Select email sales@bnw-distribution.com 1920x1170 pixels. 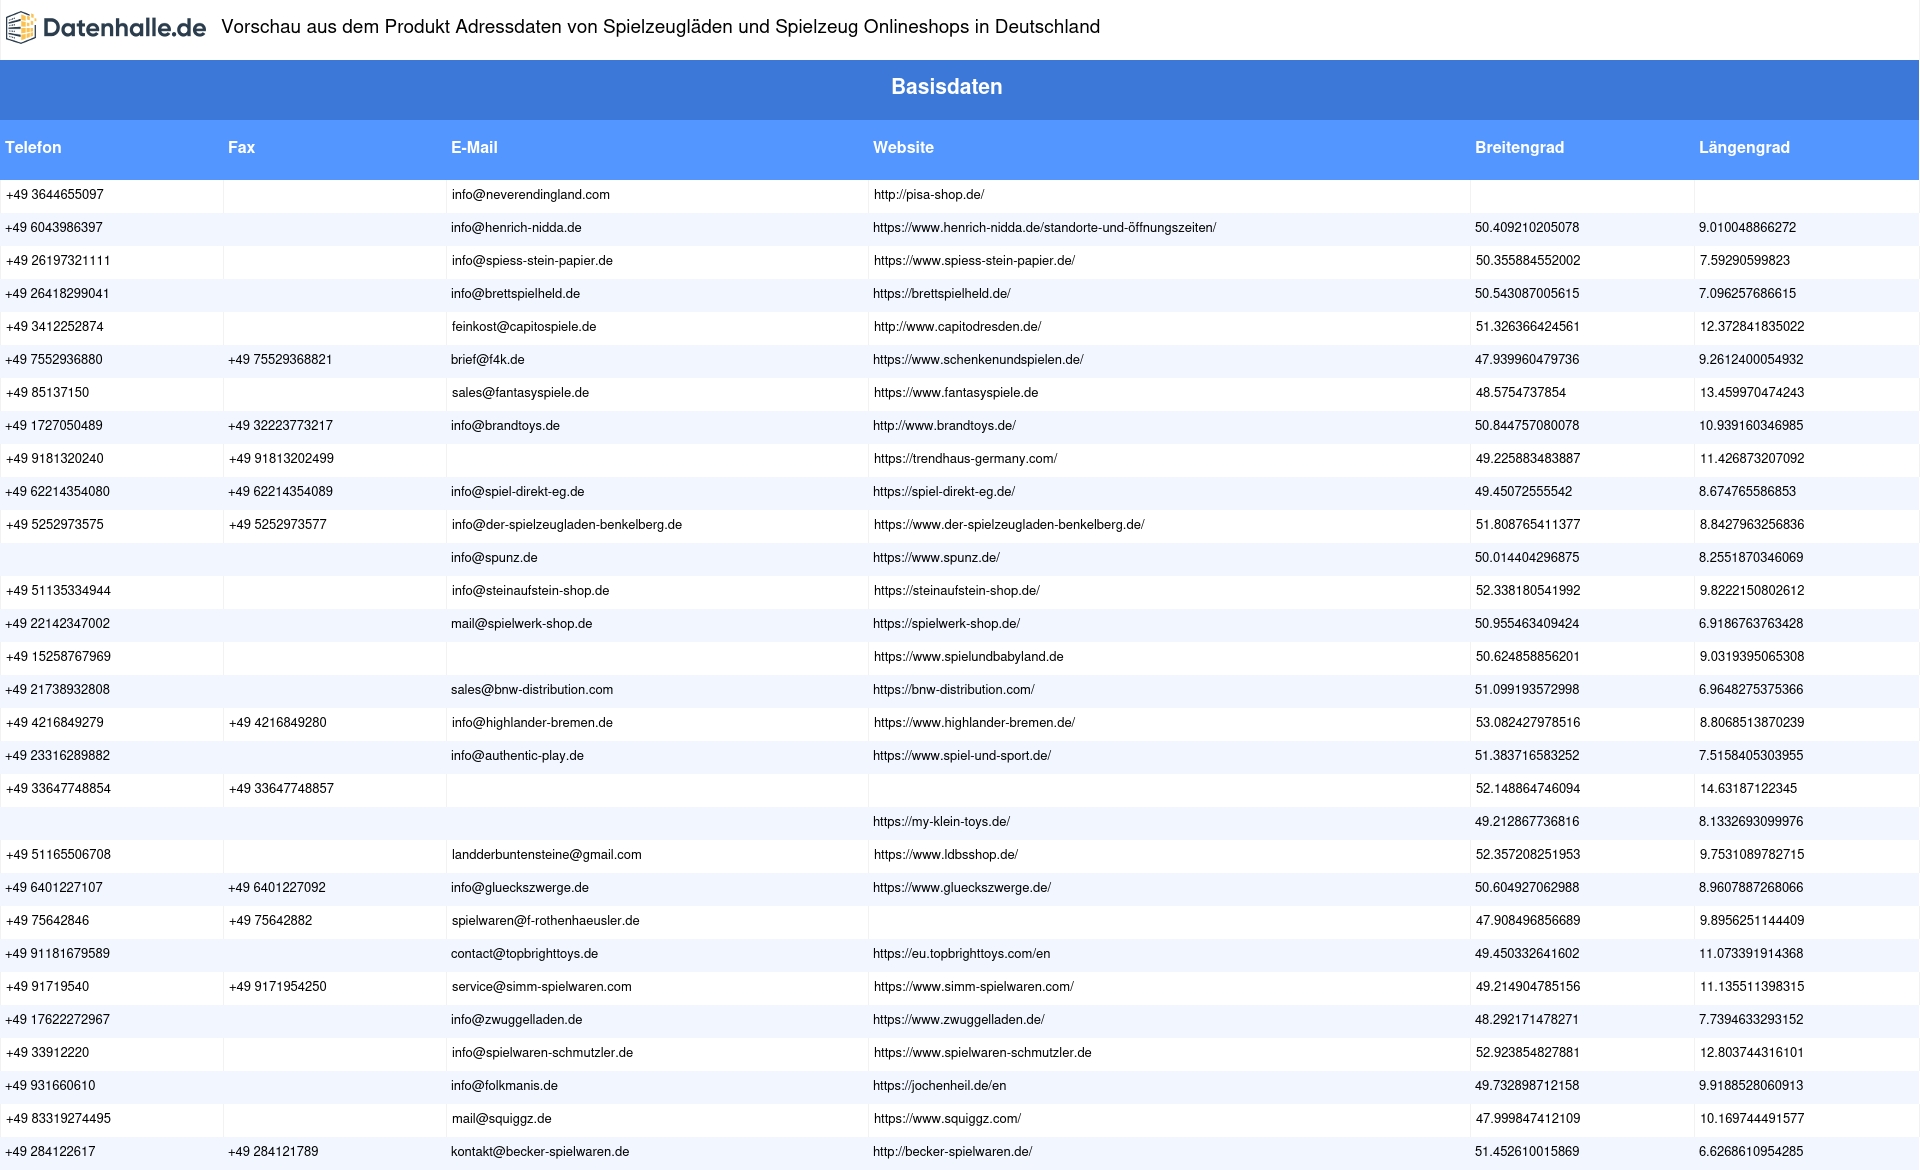tap(532, 690)
